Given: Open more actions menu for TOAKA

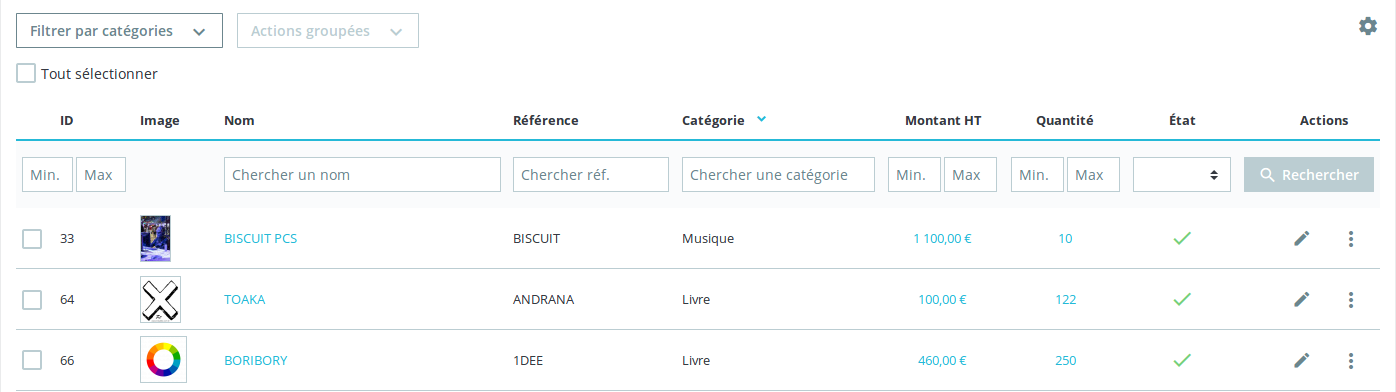Looking at the screenshot, I should pos(1351,299).
